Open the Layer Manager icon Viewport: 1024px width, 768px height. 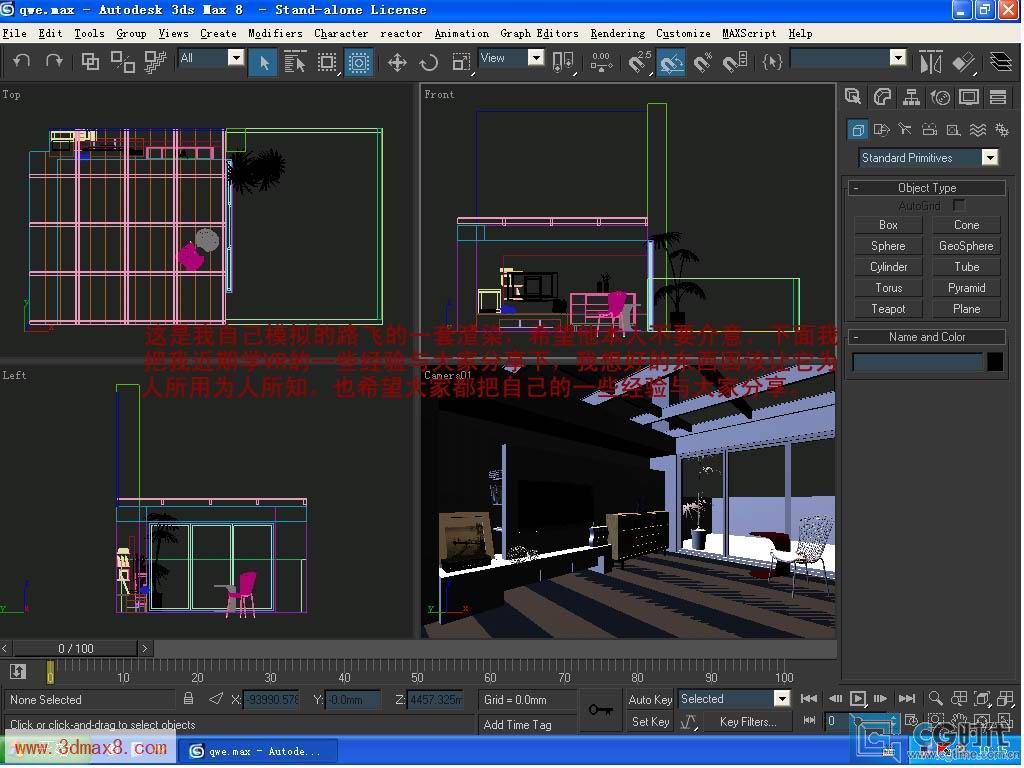point(1000,63)
